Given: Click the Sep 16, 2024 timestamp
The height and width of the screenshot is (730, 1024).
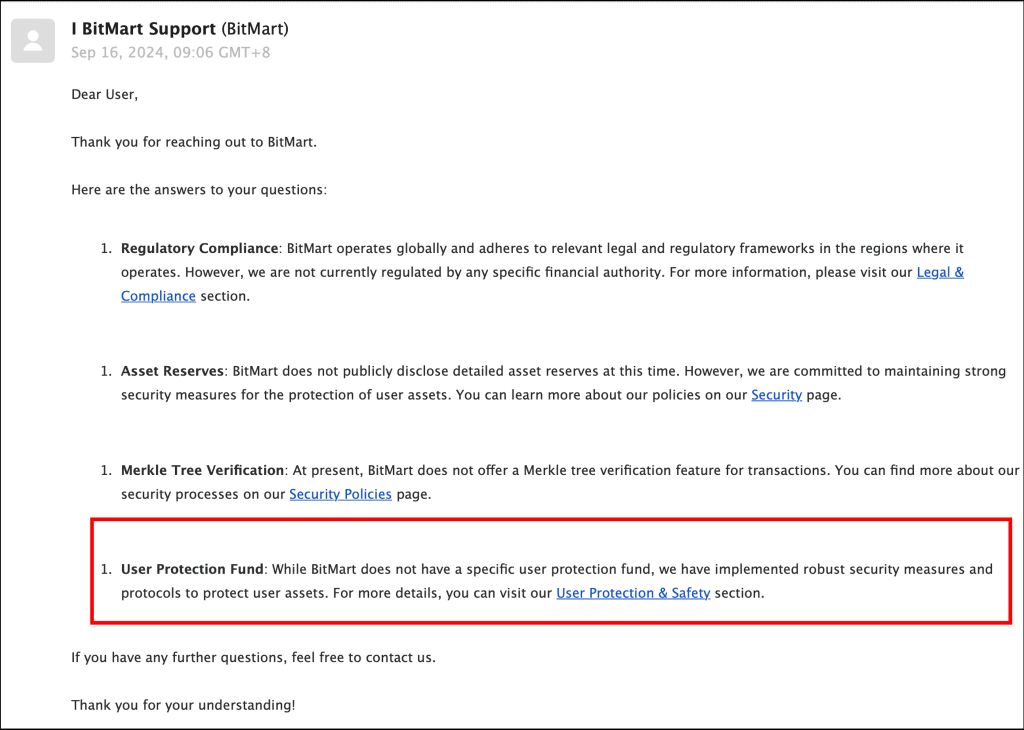Looking at the screenshot, I should 170,52.
